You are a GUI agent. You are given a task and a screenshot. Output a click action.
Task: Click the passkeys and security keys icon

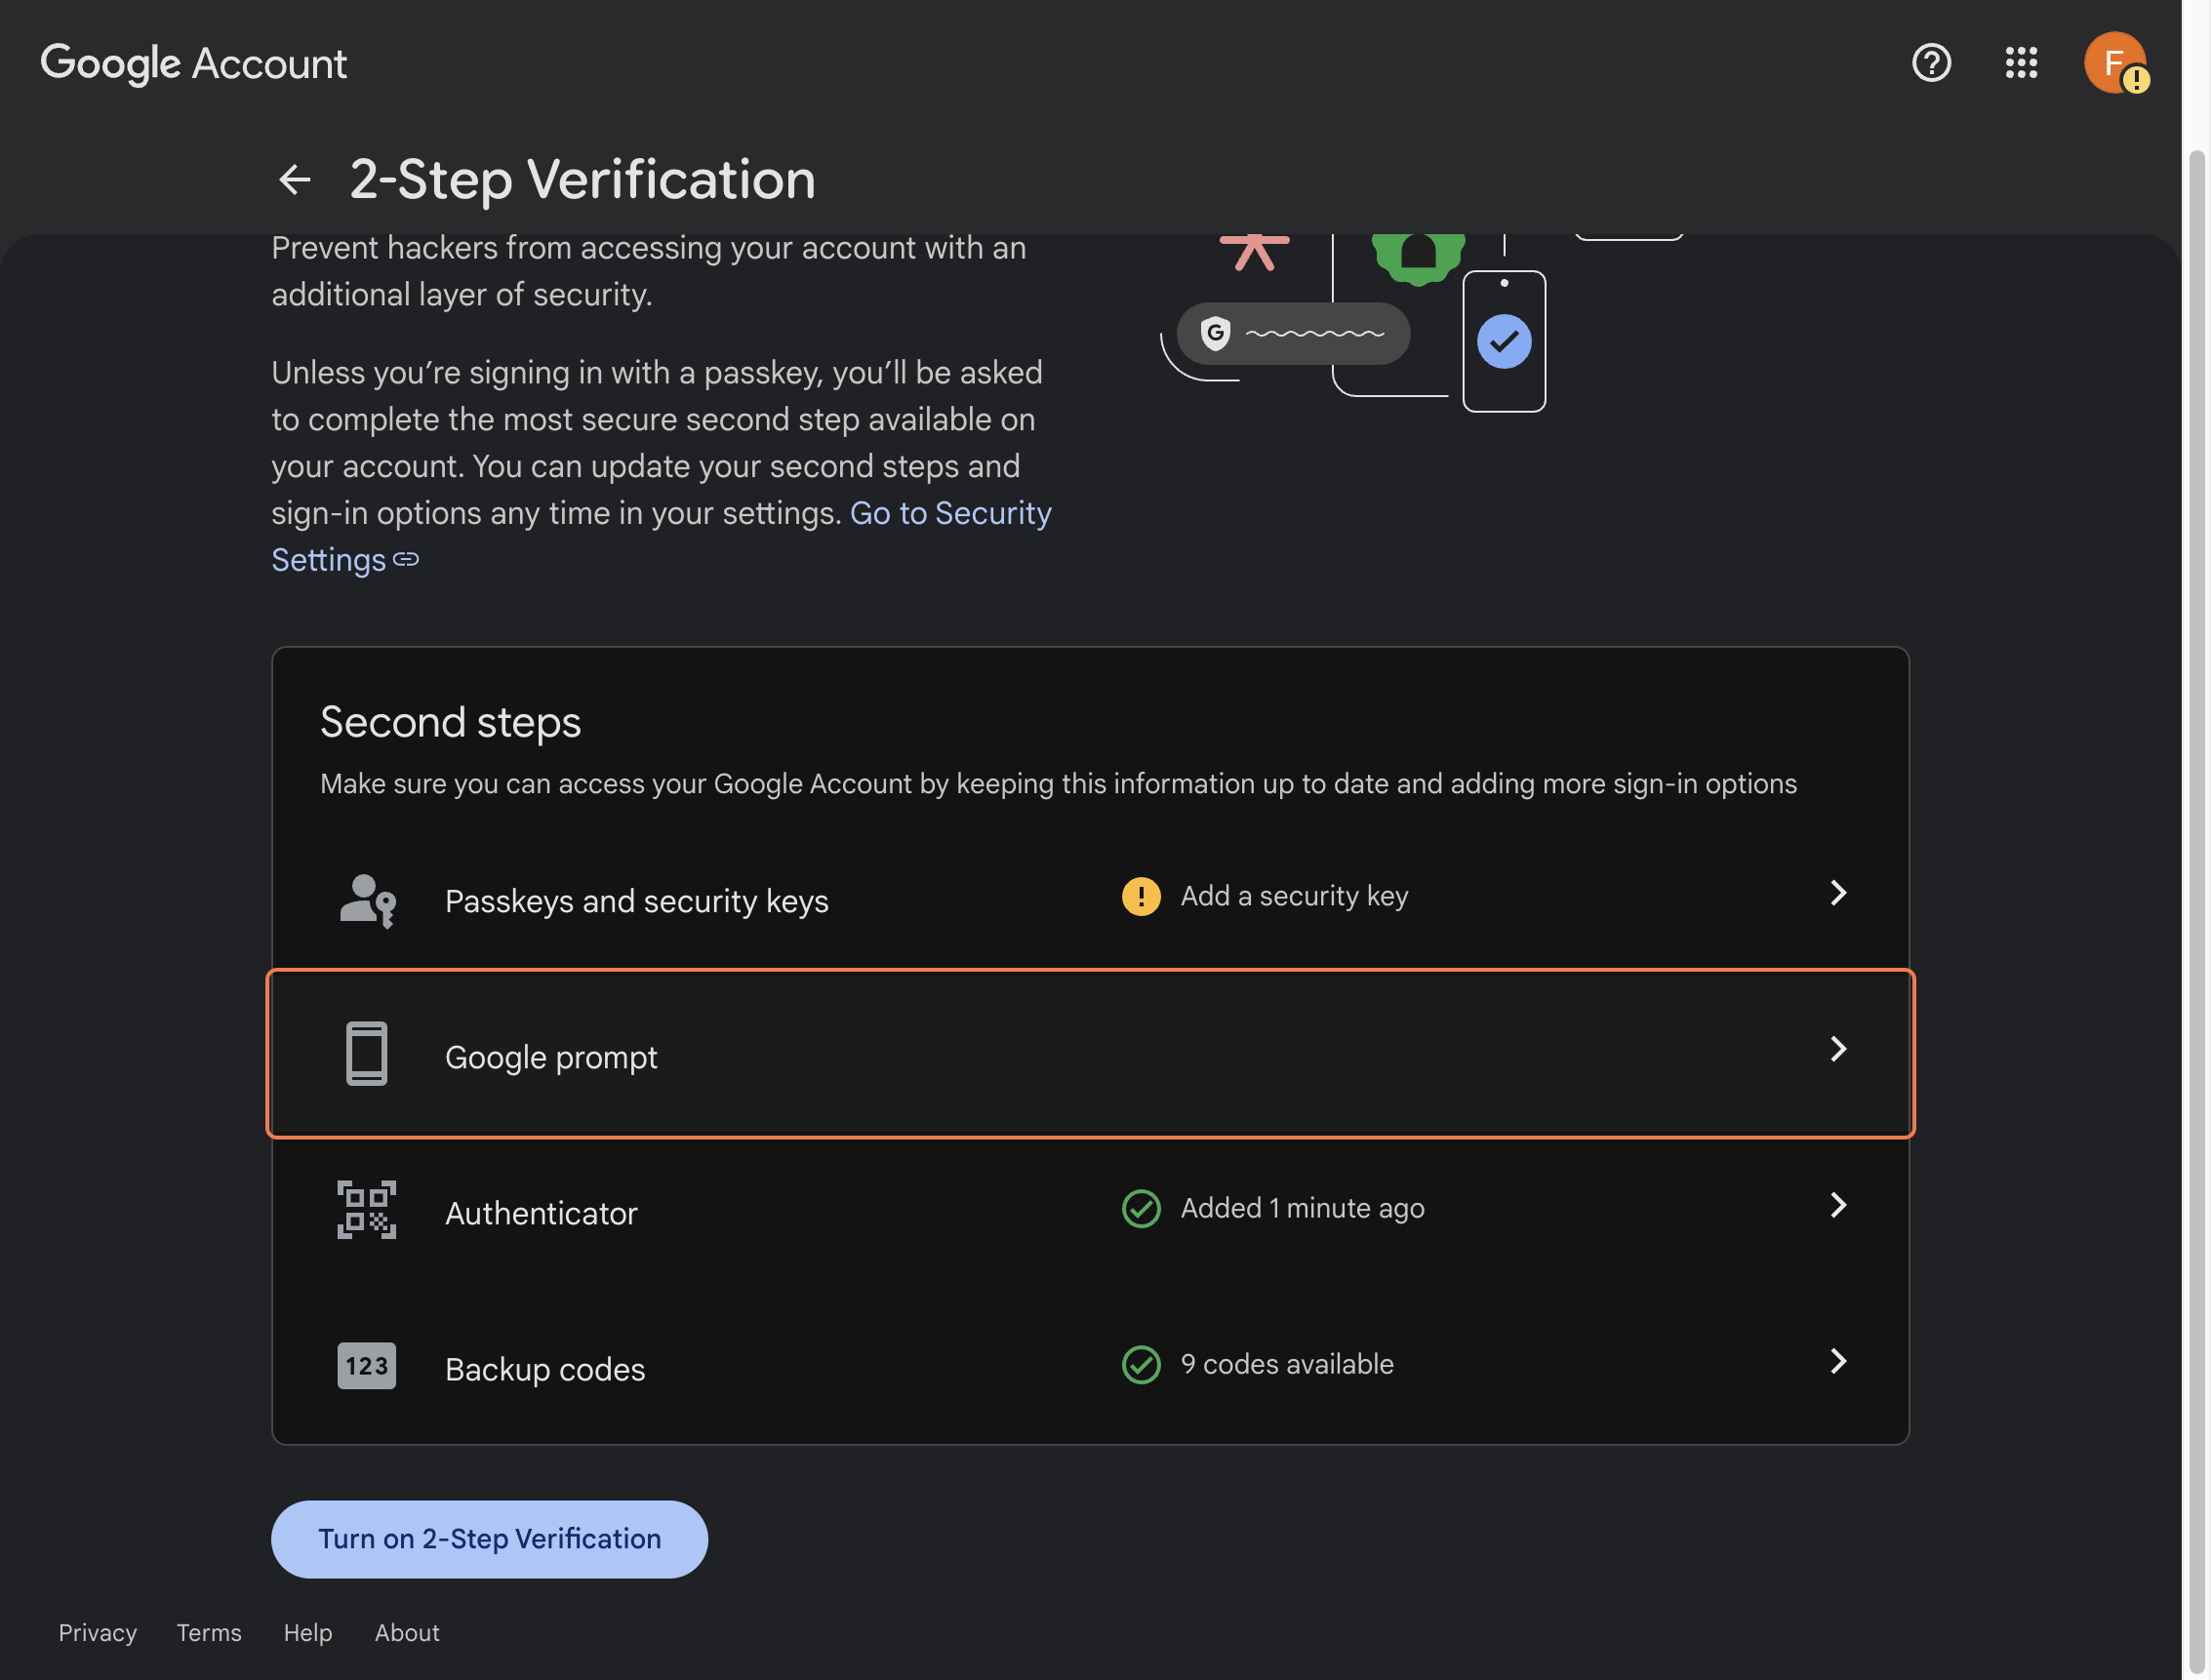click(366, 900)
